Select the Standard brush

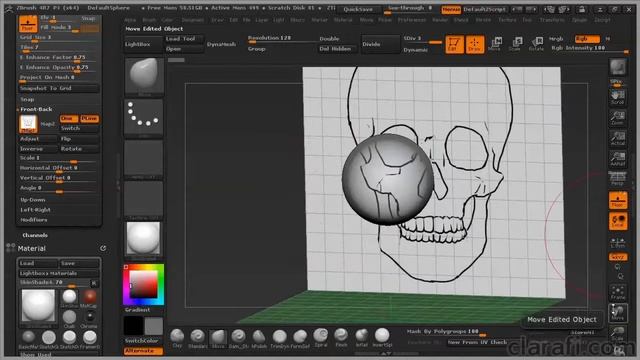click(198, 338)
